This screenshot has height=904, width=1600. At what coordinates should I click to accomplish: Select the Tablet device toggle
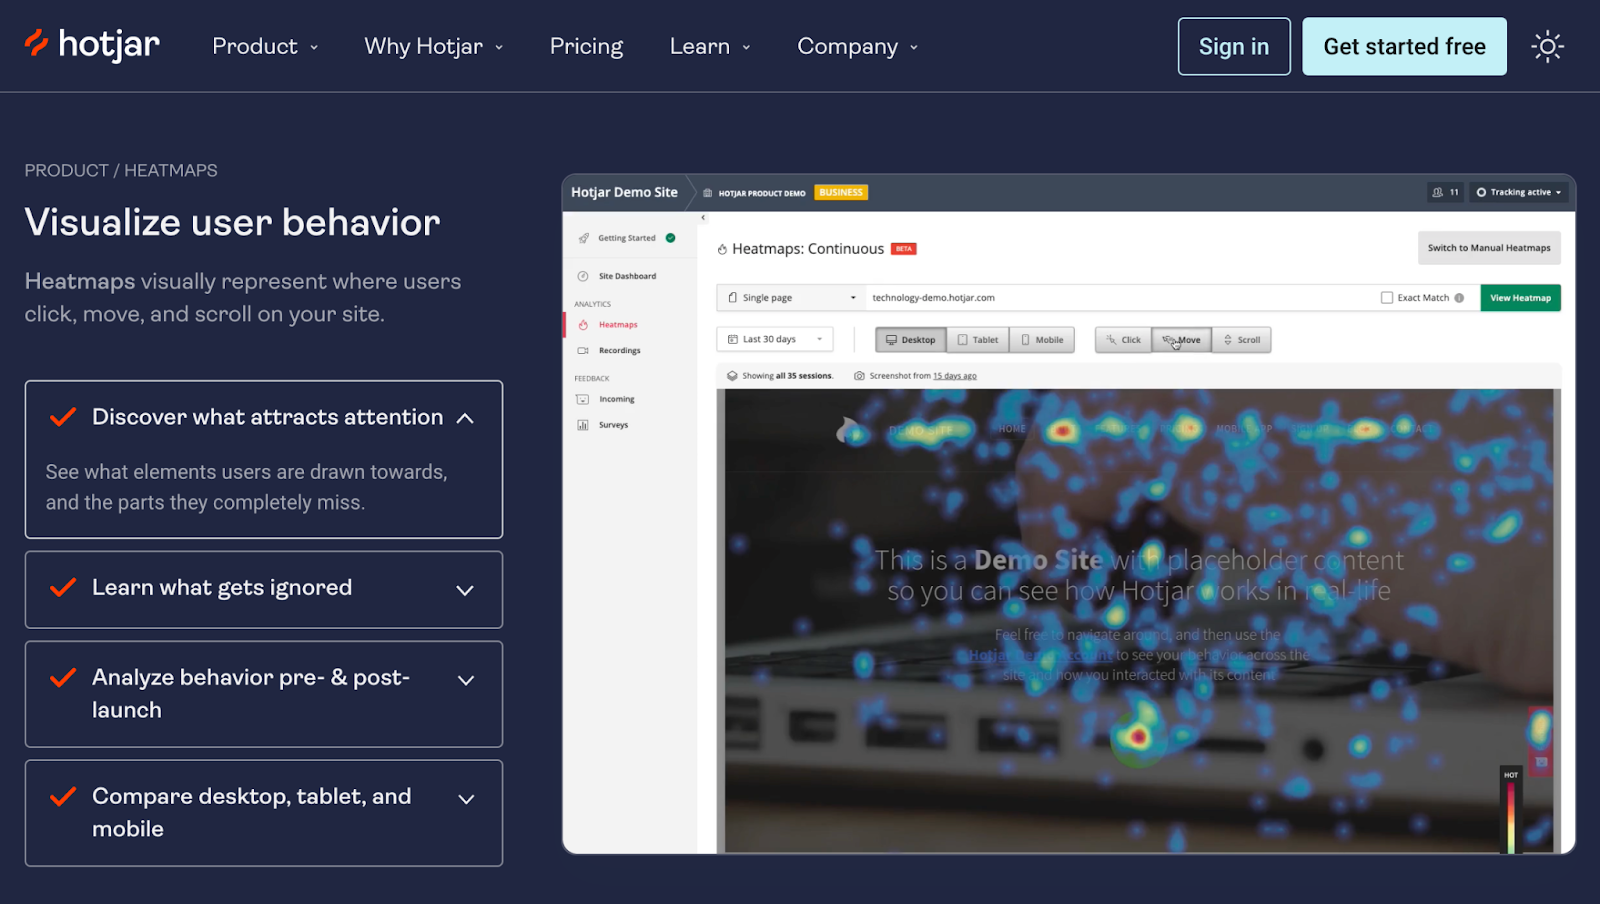pos(978,340)
